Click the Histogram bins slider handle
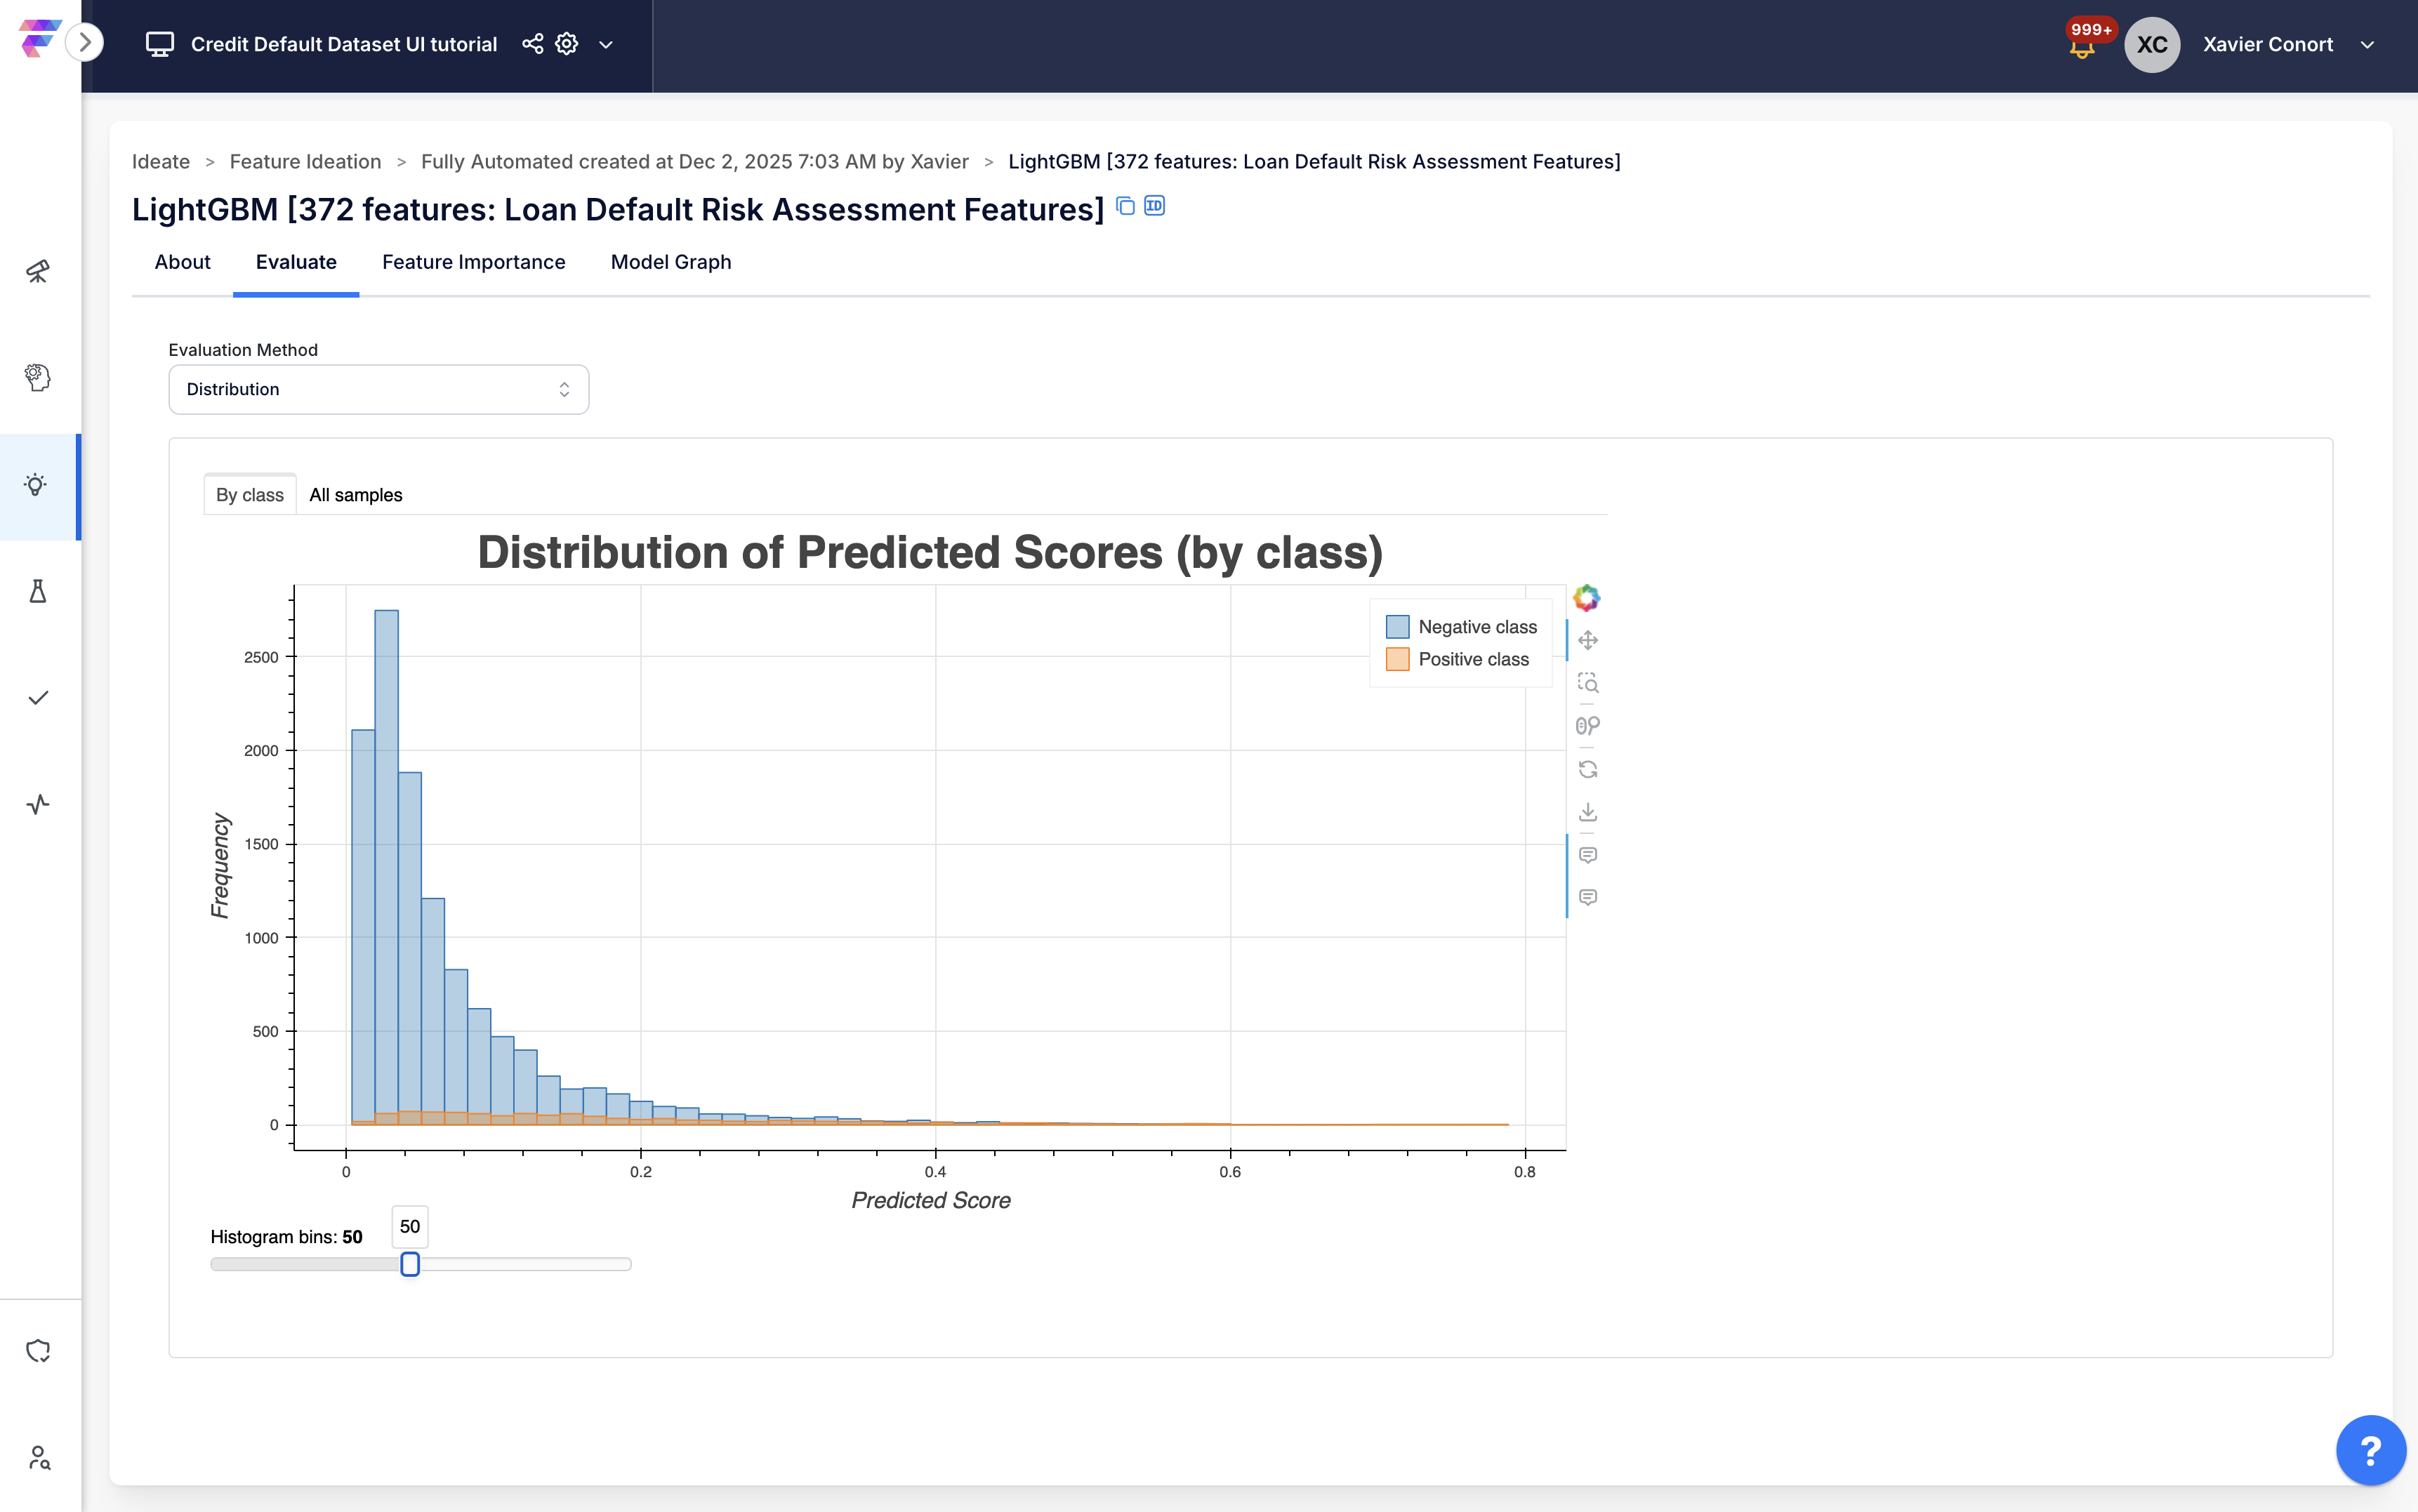Screen dimensions: 2418x1512 [410, 1264]
